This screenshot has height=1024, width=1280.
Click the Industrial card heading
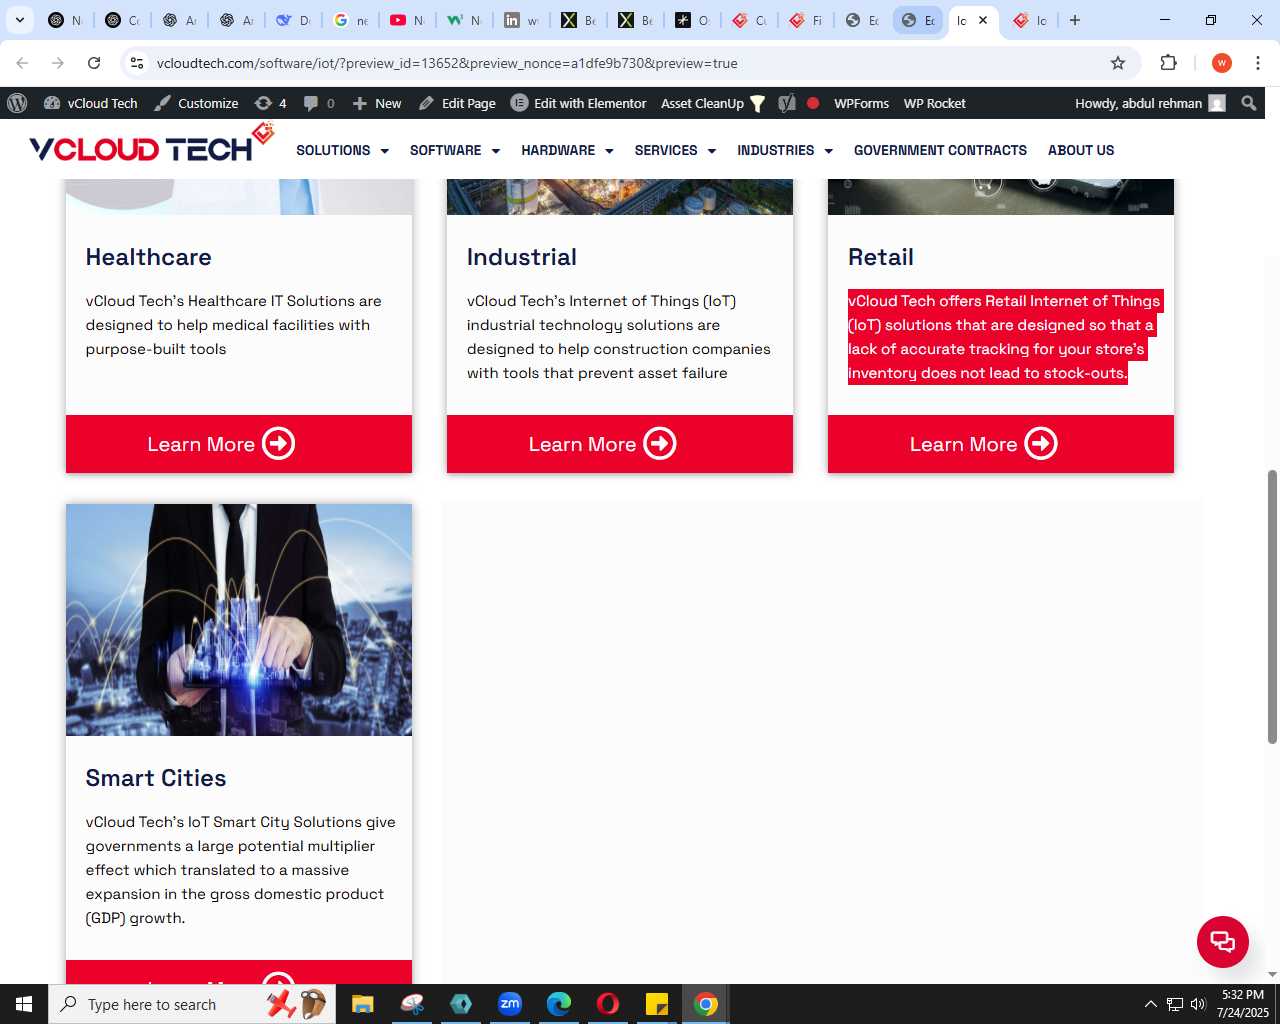click(522, 257)
